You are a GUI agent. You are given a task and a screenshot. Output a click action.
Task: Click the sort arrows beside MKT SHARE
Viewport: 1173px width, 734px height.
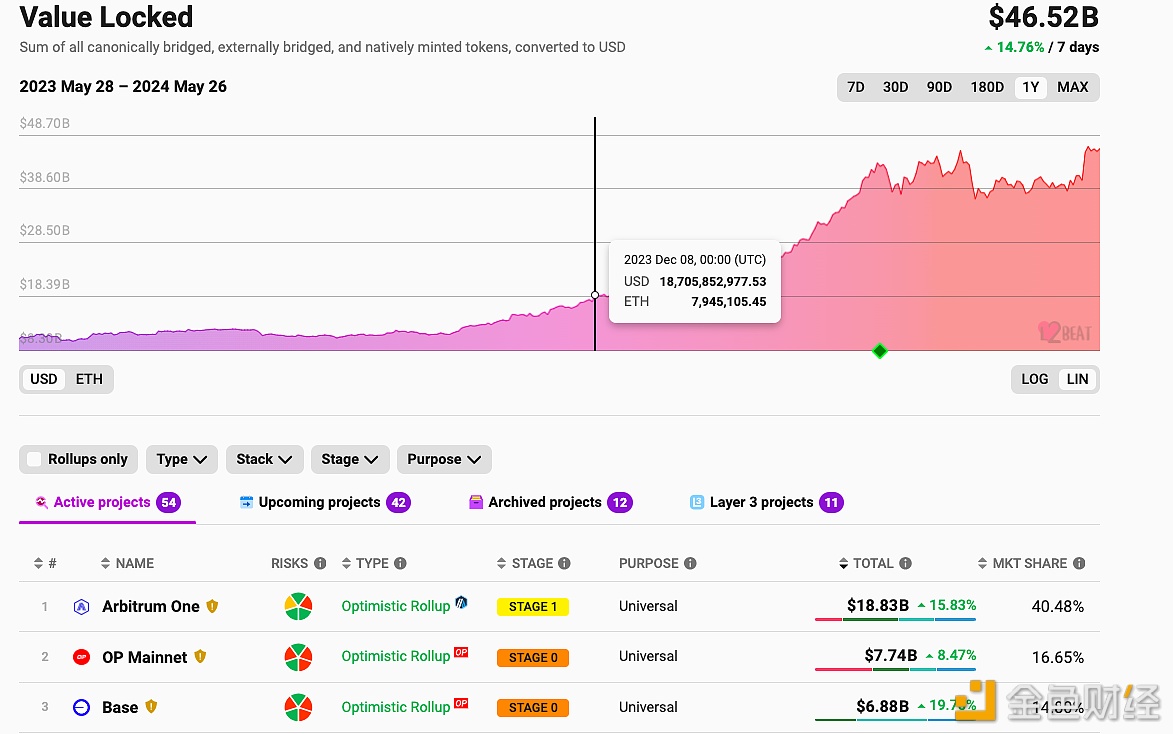point(982,563)
